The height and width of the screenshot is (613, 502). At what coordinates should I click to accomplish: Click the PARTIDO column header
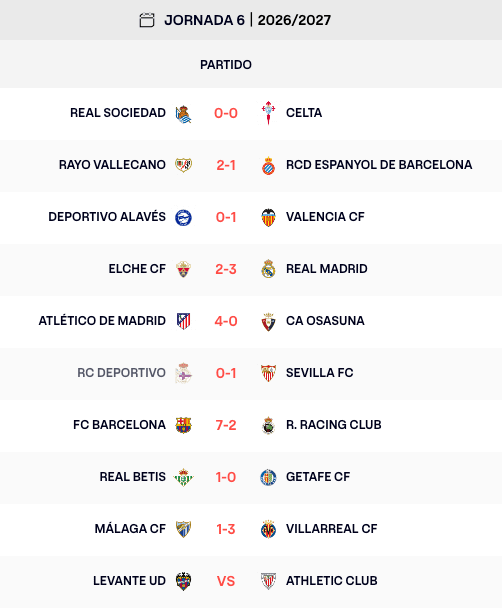click(x=226, y=65)
